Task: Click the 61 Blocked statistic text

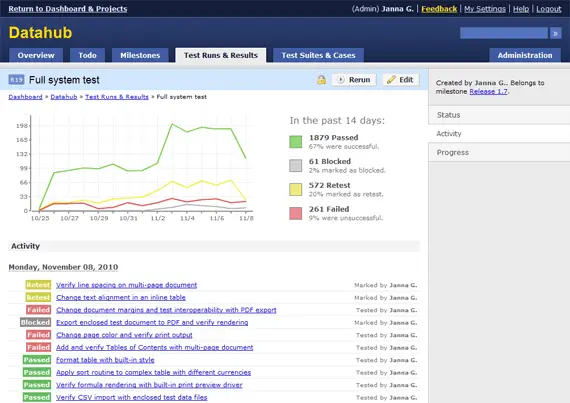Action: pos(330,161)
